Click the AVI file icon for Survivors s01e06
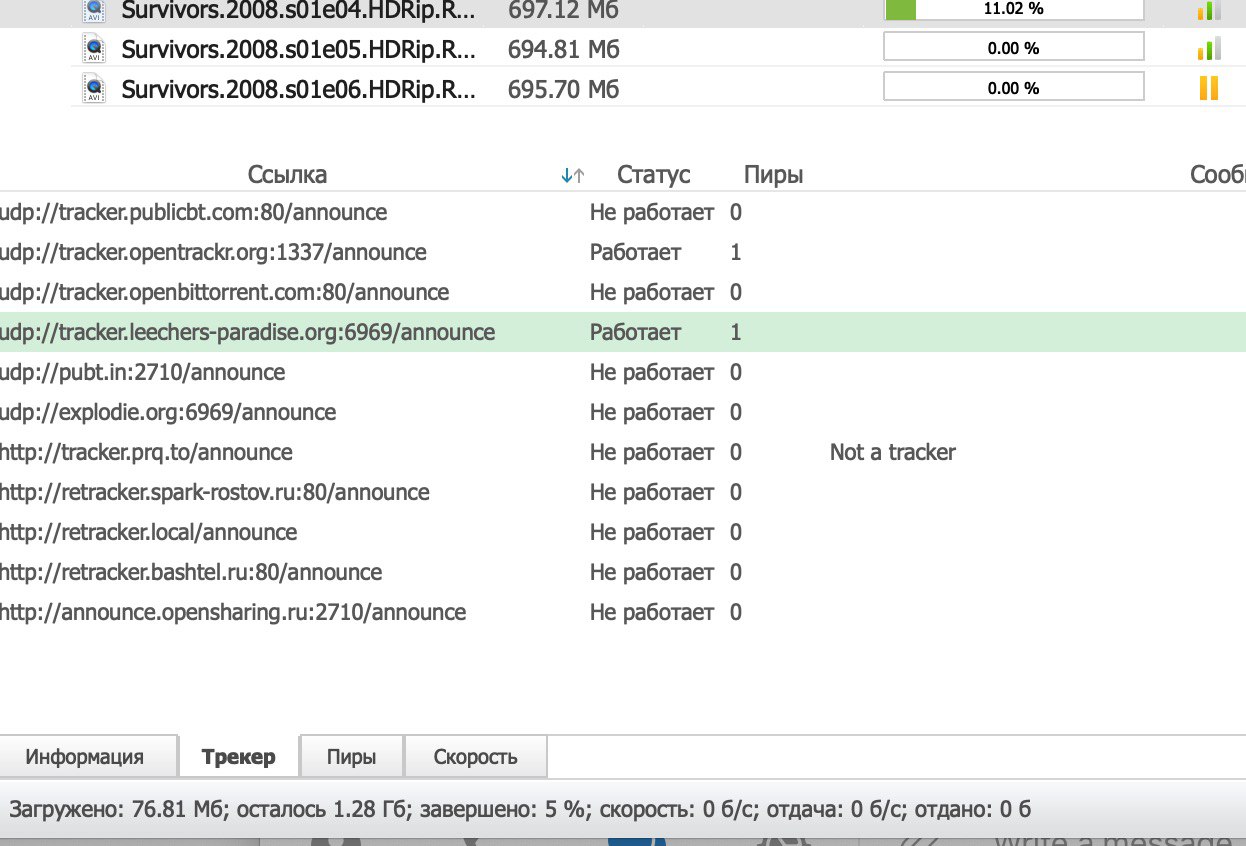Viewport: 1246px width, 846px height. 93,88
